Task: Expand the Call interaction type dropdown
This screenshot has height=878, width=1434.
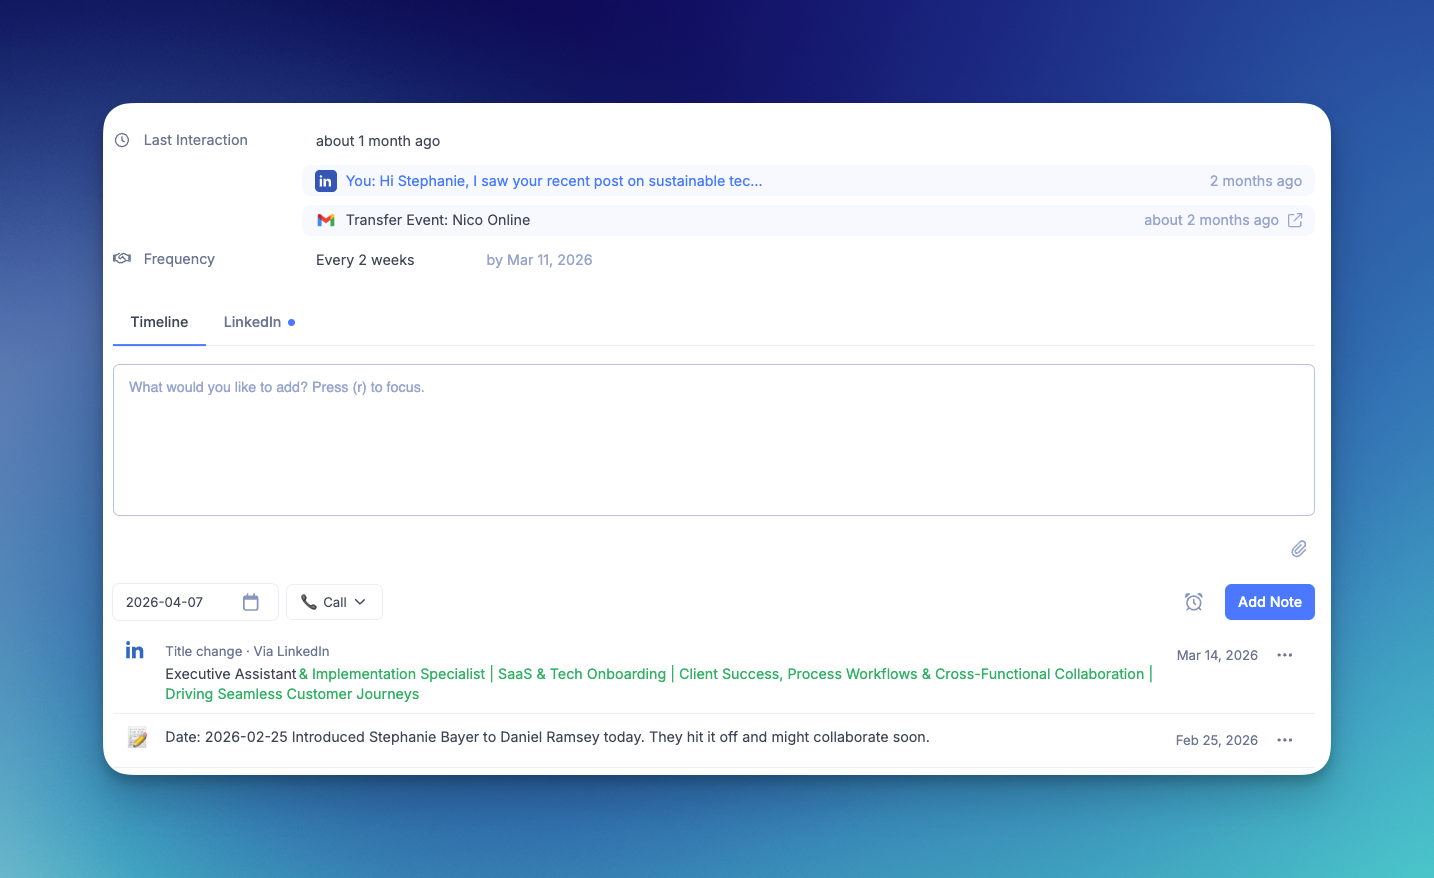Action: pyautogui.click(x=334, y=602)
